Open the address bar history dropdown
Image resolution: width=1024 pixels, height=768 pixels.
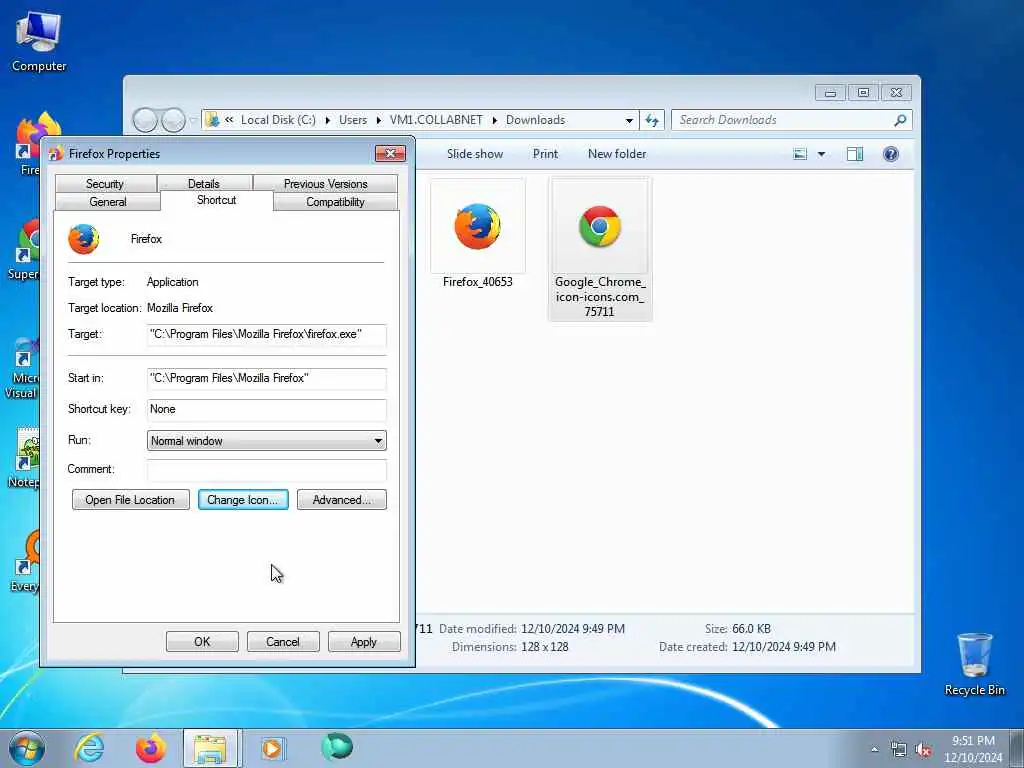click(x=629, y=120)
